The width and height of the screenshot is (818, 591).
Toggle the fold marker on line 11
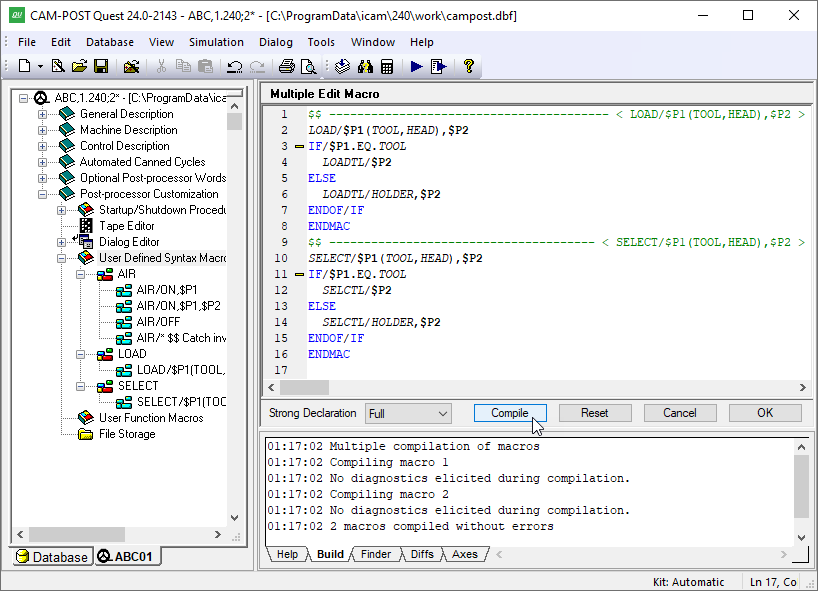tap(299, 274)
